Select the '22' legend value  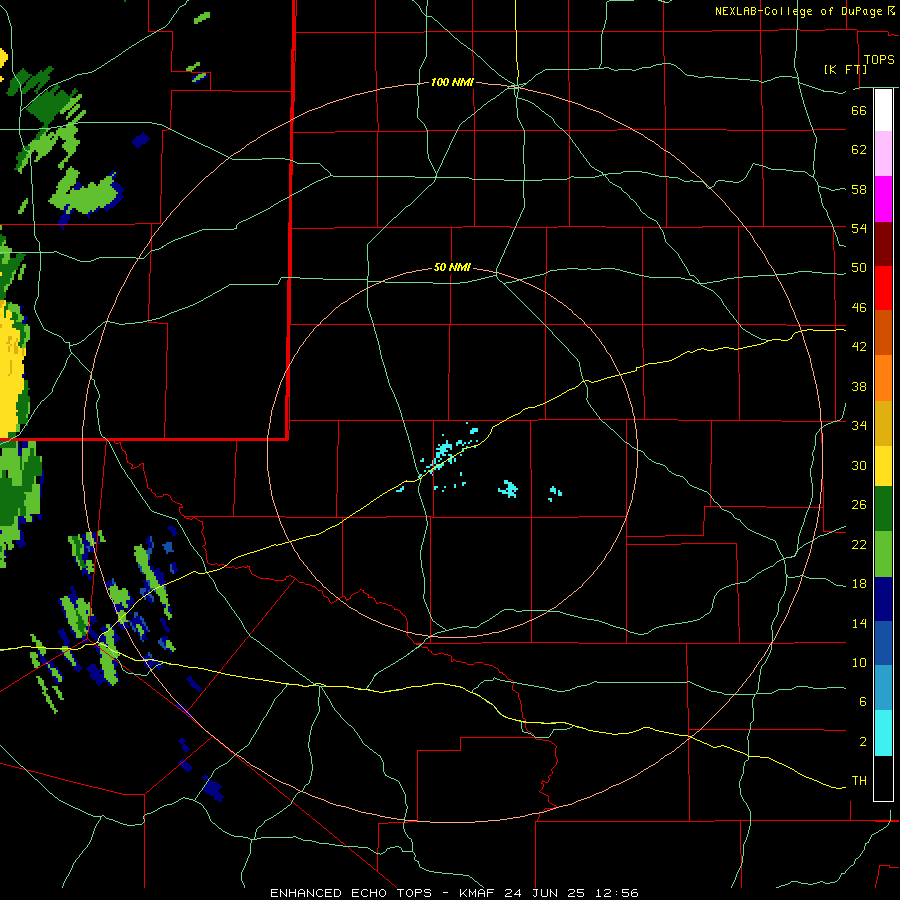coord(859,544)
